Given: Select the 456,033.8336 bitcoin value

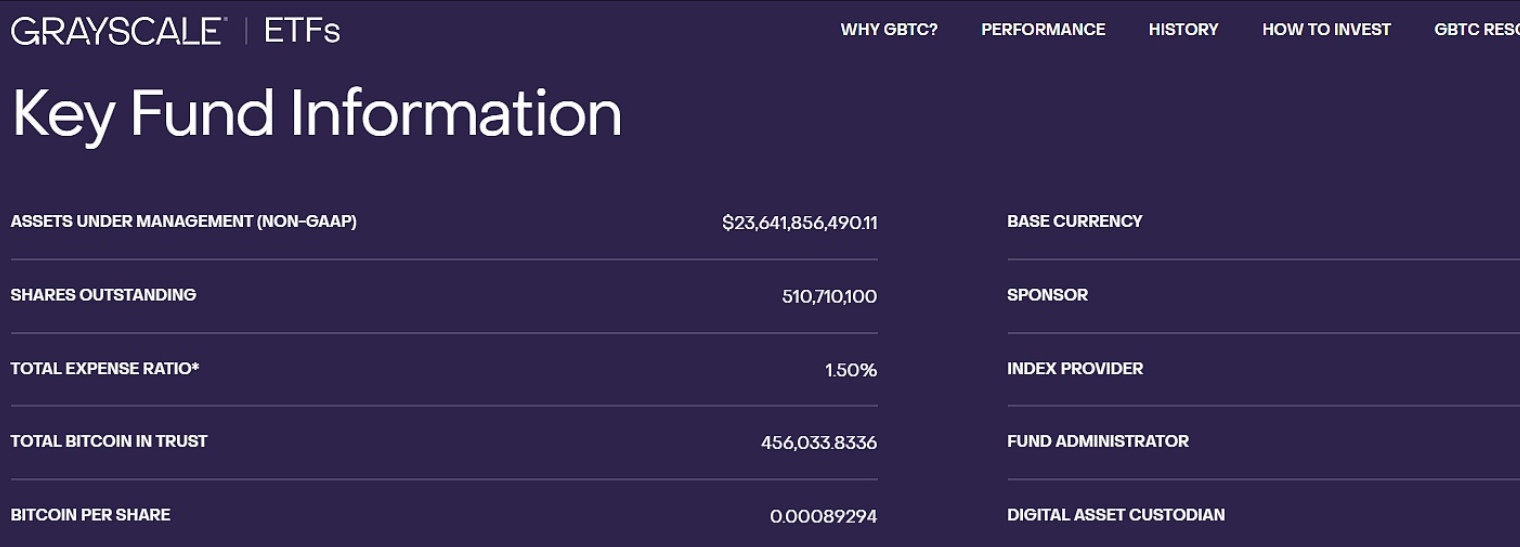Looking at the screenshot, I should (x=818, y=443).
